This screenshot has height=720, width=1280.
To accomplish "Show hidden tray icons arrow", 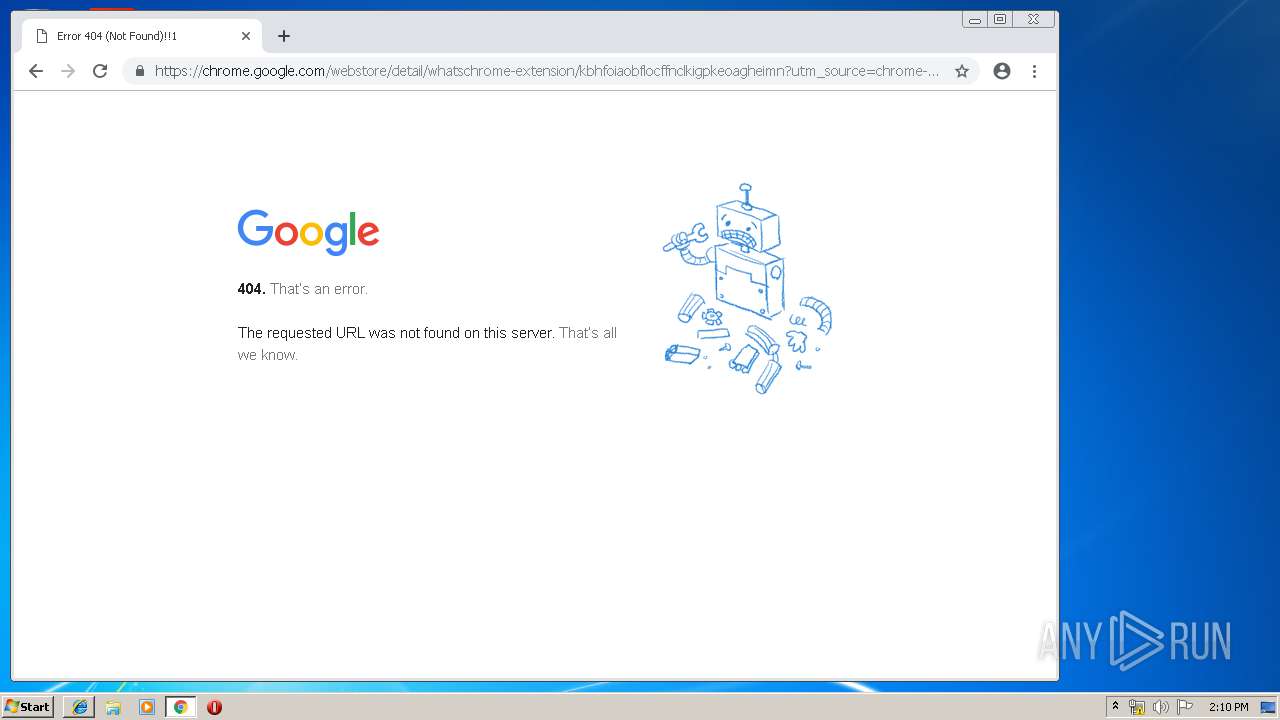I will pos(1115,707).
